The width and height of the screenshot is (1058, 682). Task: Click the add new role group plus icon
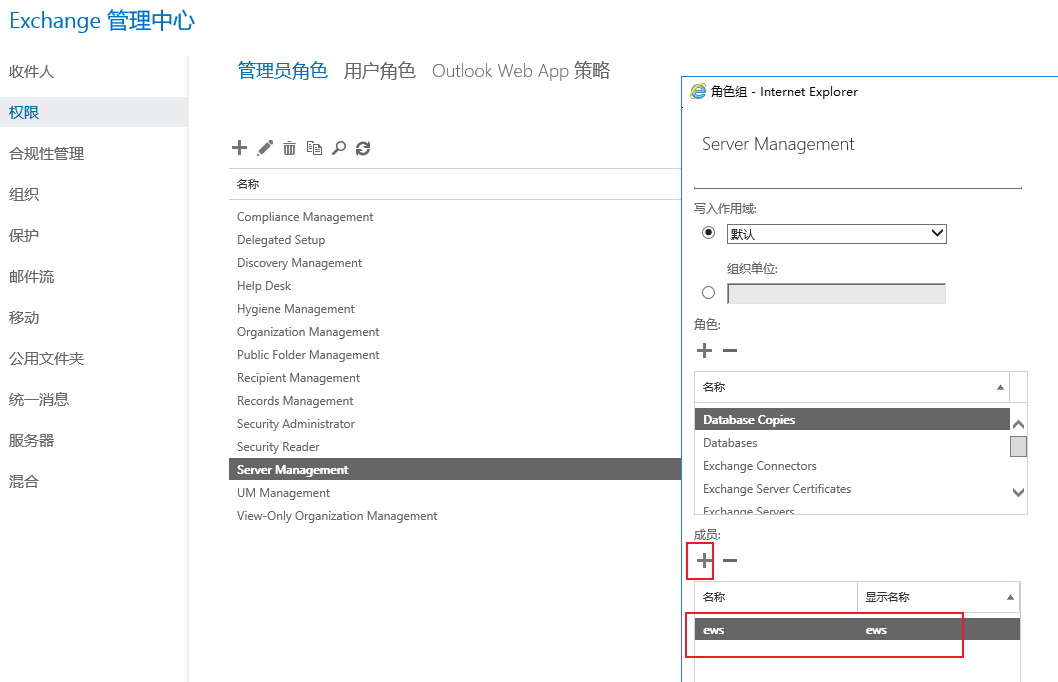click(x=239, y=148)
